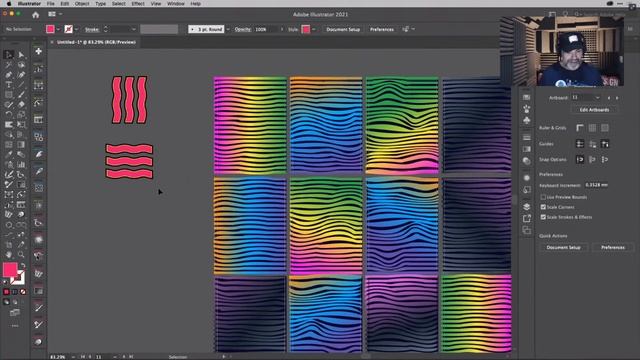Toggle Smart Guides button

(x=605, y=144)
